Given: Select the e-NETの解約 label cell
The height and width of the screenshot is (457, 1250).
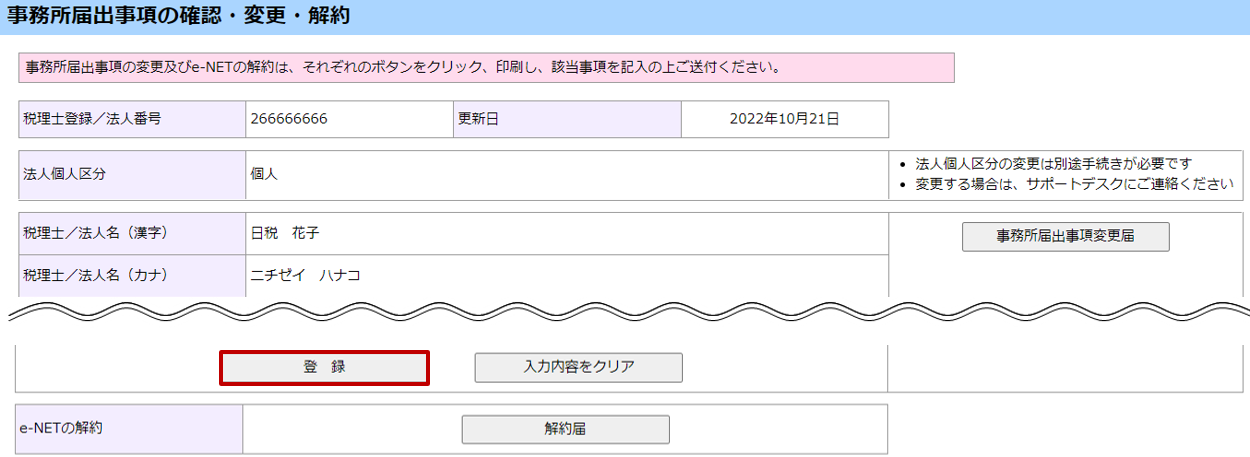Looking at the screenshot, I should click(x=130, y=429).
